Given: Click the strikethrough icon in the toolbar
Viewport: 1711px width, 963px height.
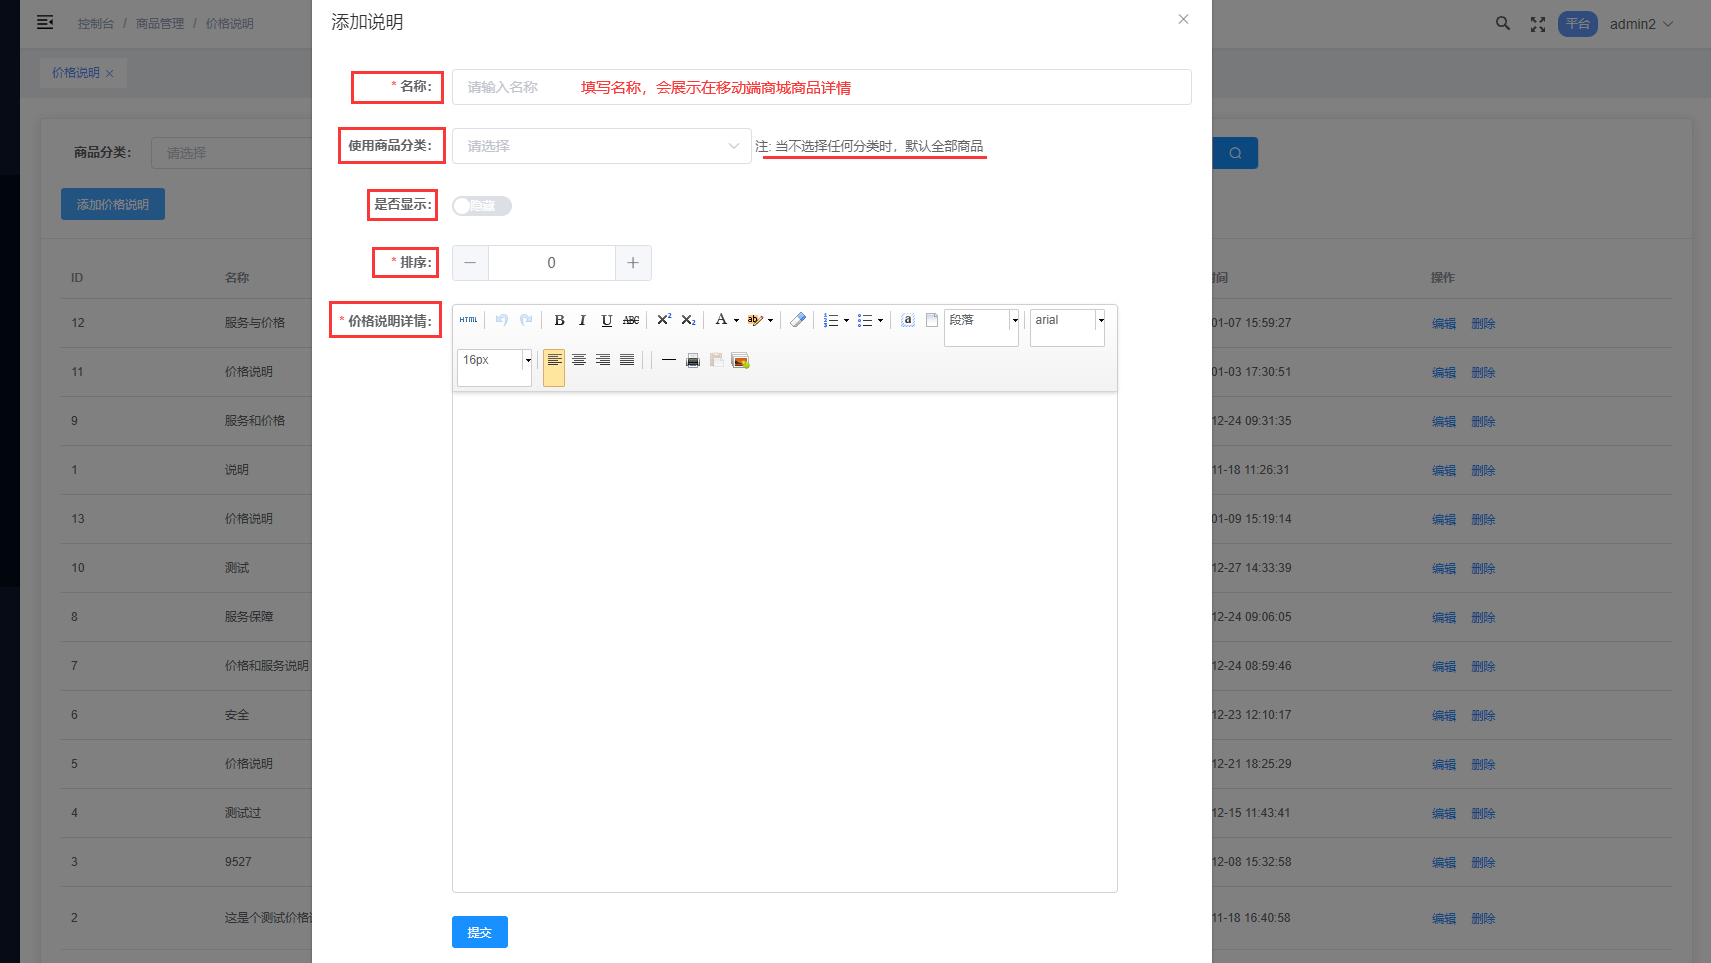Looking at the screenshot, I should point(631,320).
